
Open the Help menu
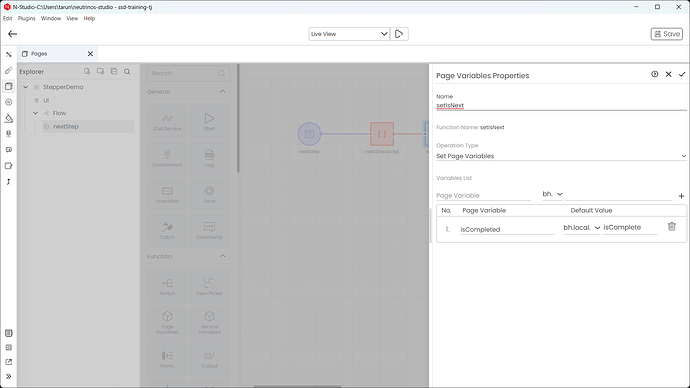89,18
